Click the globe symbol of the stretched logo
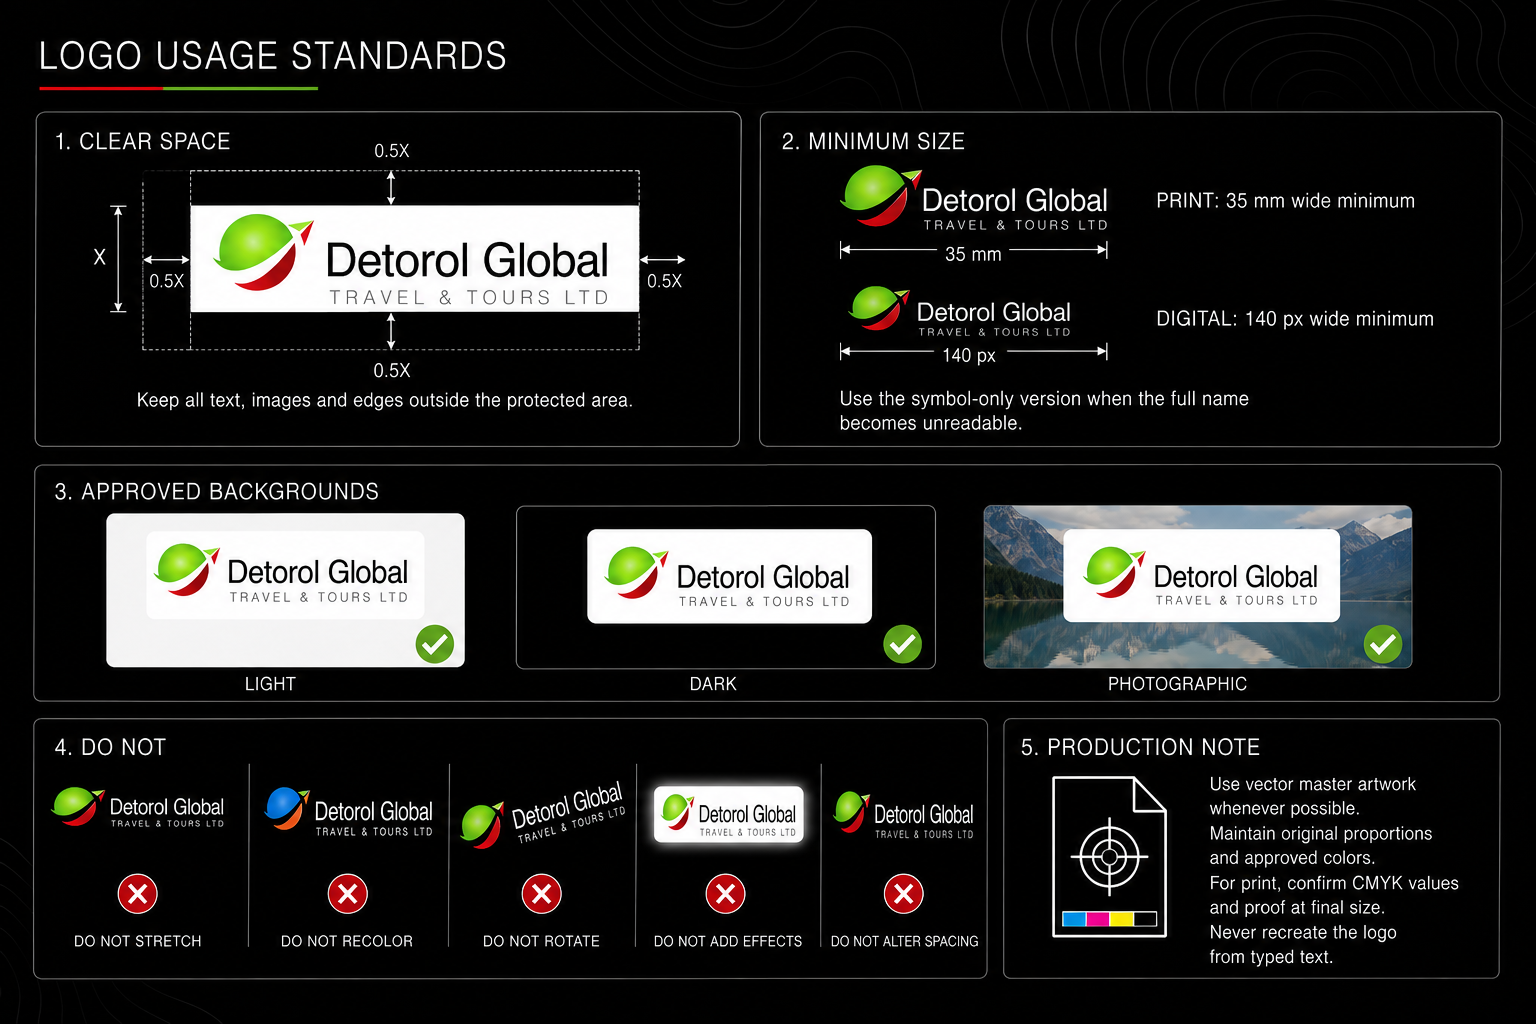This screenshot has height=1024, width=1536. [x=78, y=807]
